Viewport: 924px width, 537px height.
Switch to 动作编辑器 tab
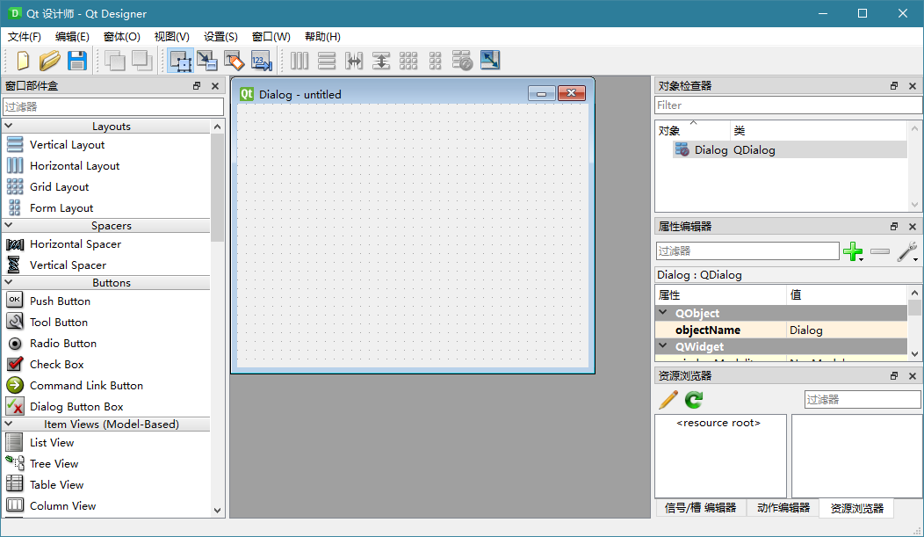tap(783, 508)
